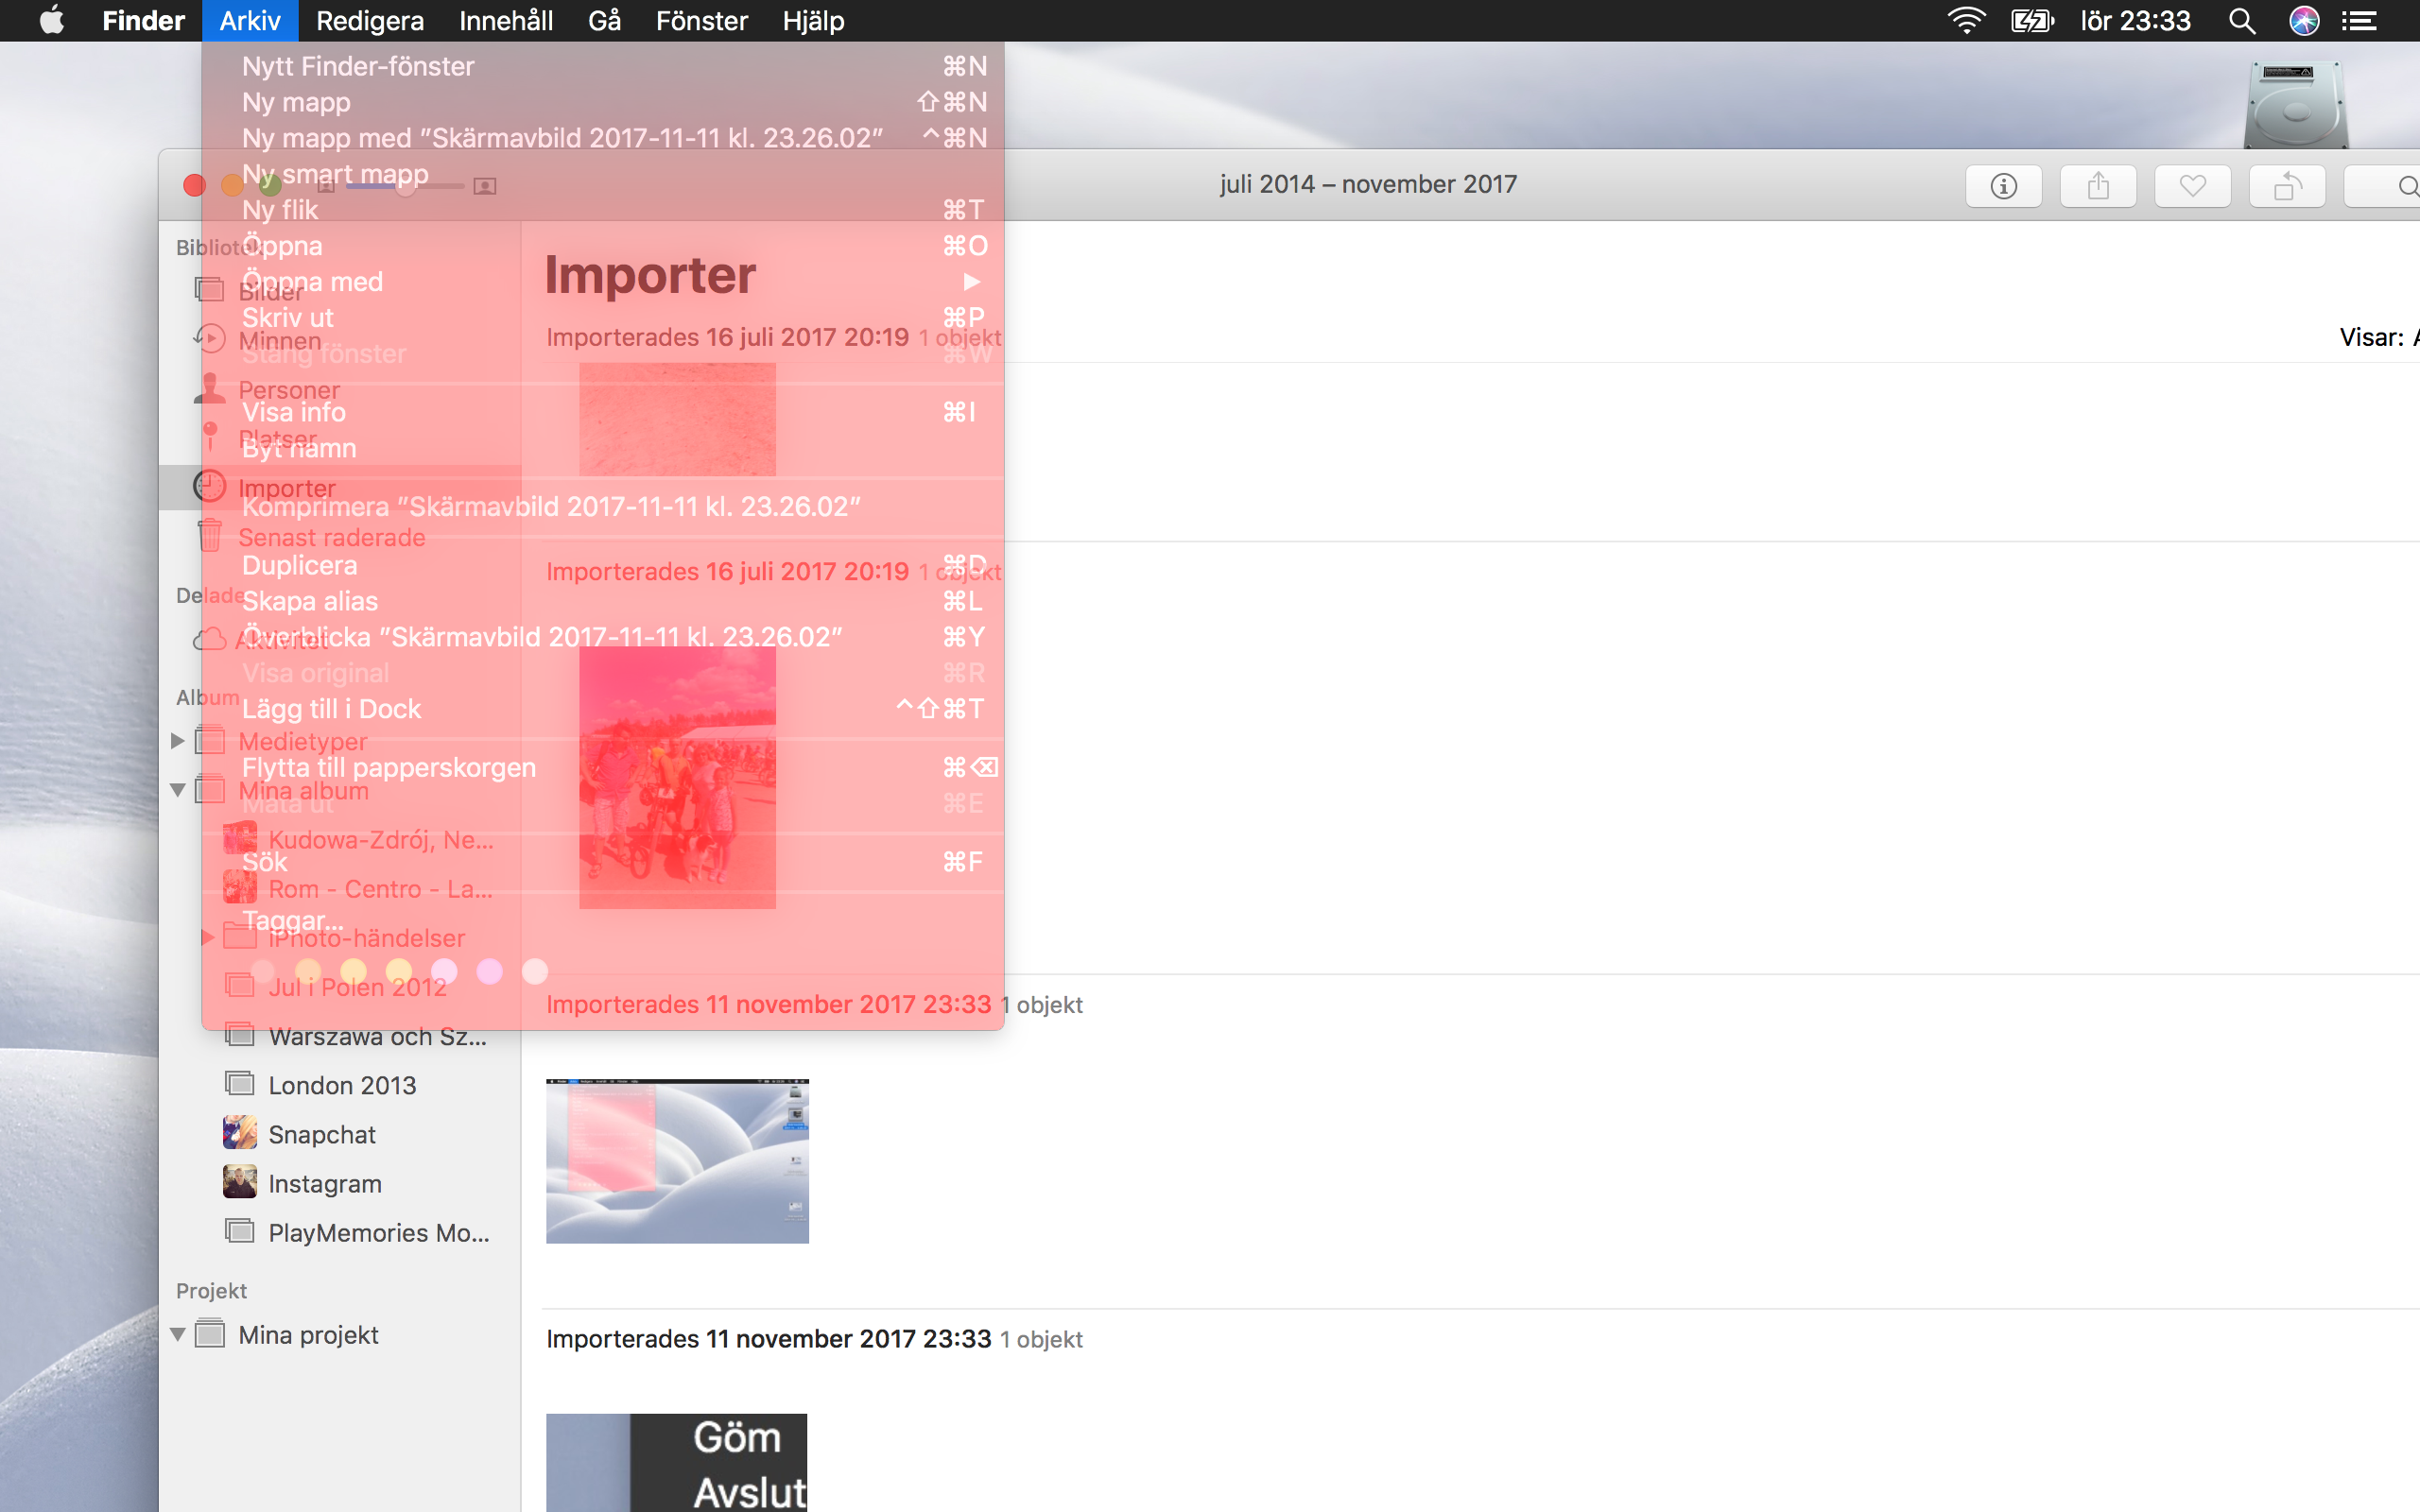Viewport: 2420px width, 1512px height.
Task: Select the imported screenshot thumbnail with clouds
Action: [x=677, y=1161]
